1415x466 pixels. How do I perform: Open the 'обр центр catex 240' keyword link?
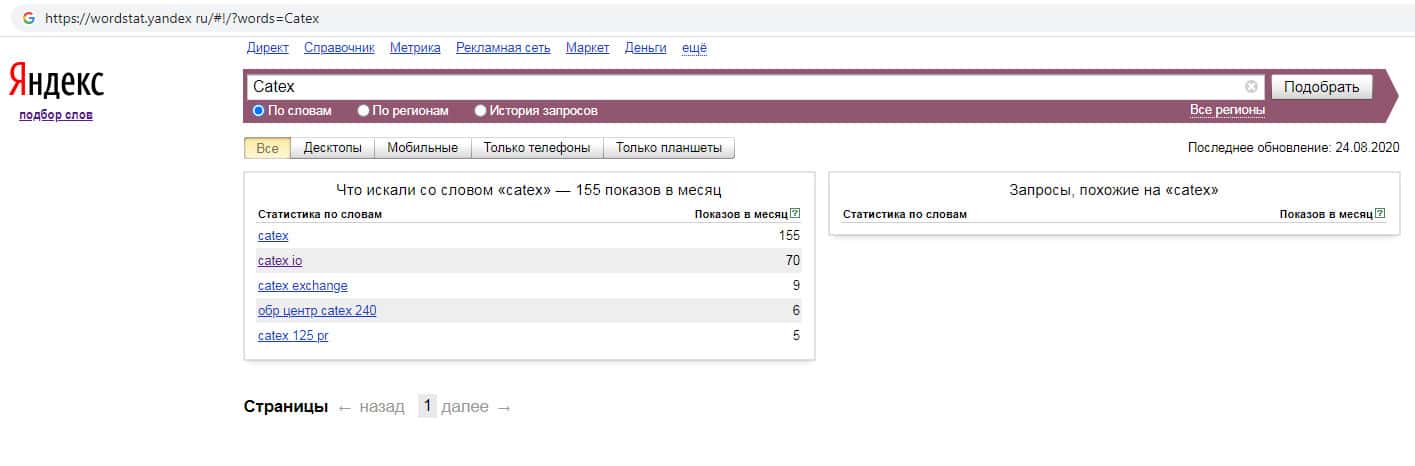[317, 311]
